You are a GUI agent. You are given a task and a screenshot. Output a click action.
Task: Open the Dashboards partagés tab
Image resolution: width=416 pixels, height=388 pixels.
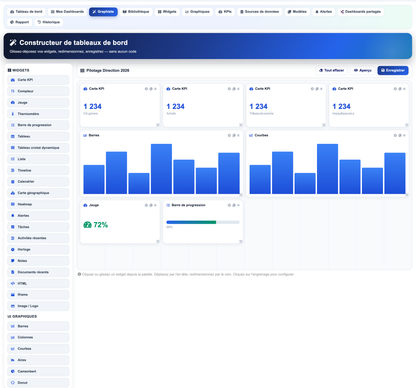361,12
